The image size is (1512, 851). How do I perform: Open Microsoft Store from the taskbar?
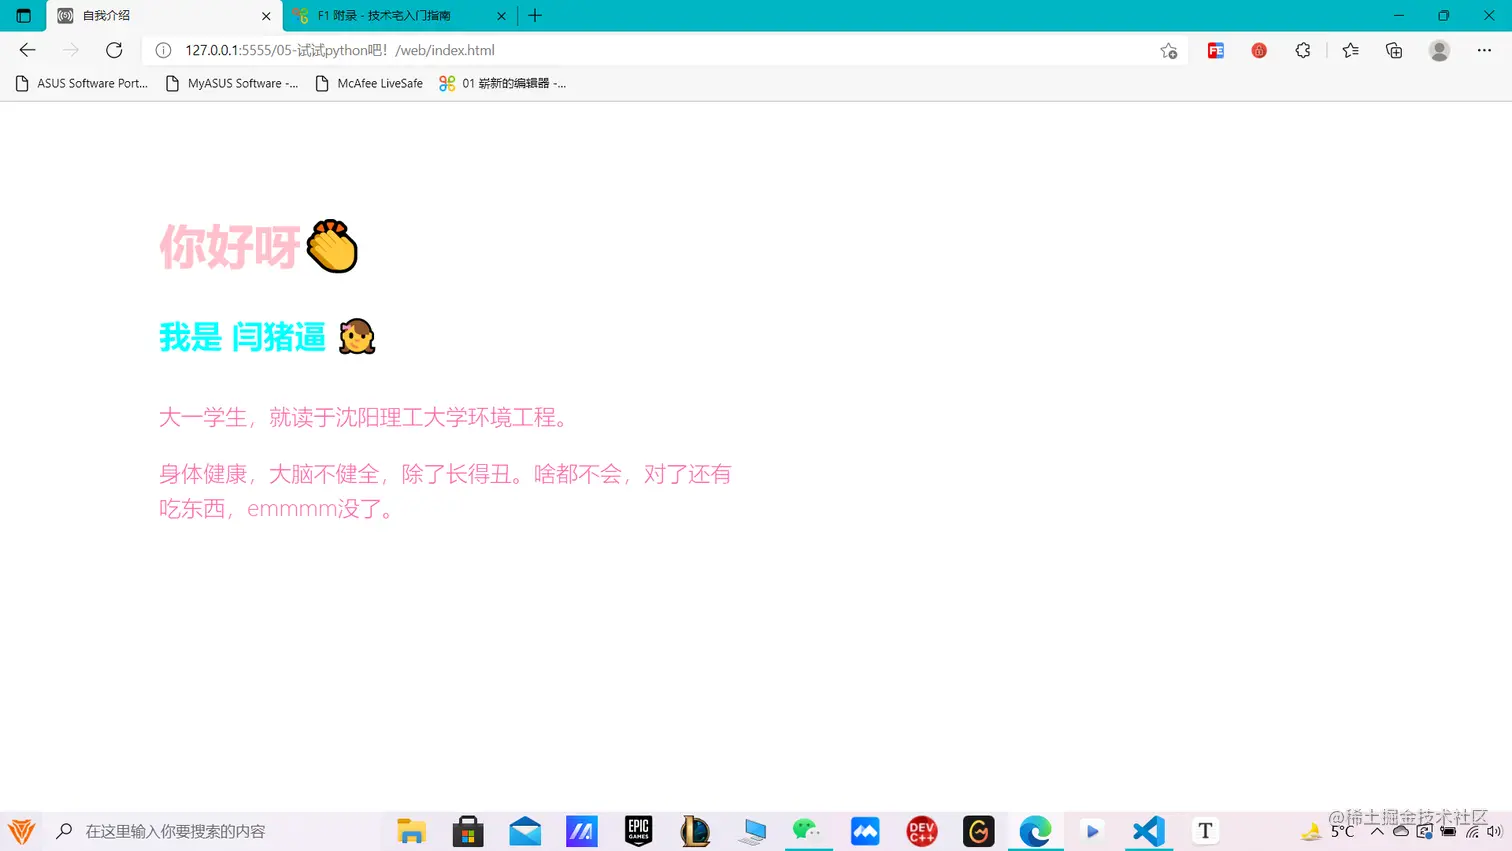(468, 831)
